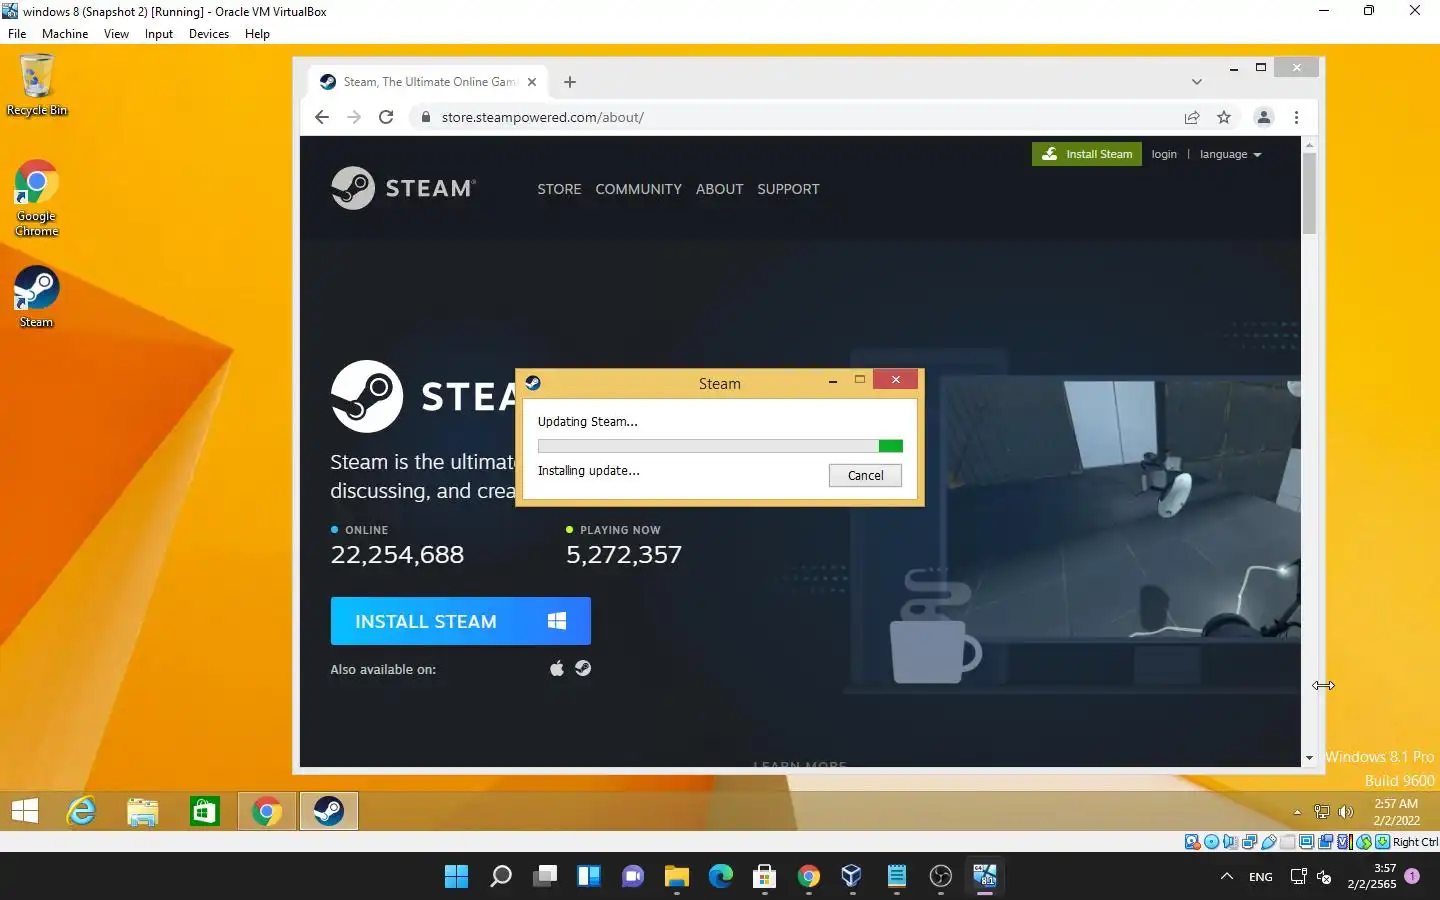
Task: Select the Google Chrome desktop shortcut
Action: pyautogui.click(x=37, y=198)
